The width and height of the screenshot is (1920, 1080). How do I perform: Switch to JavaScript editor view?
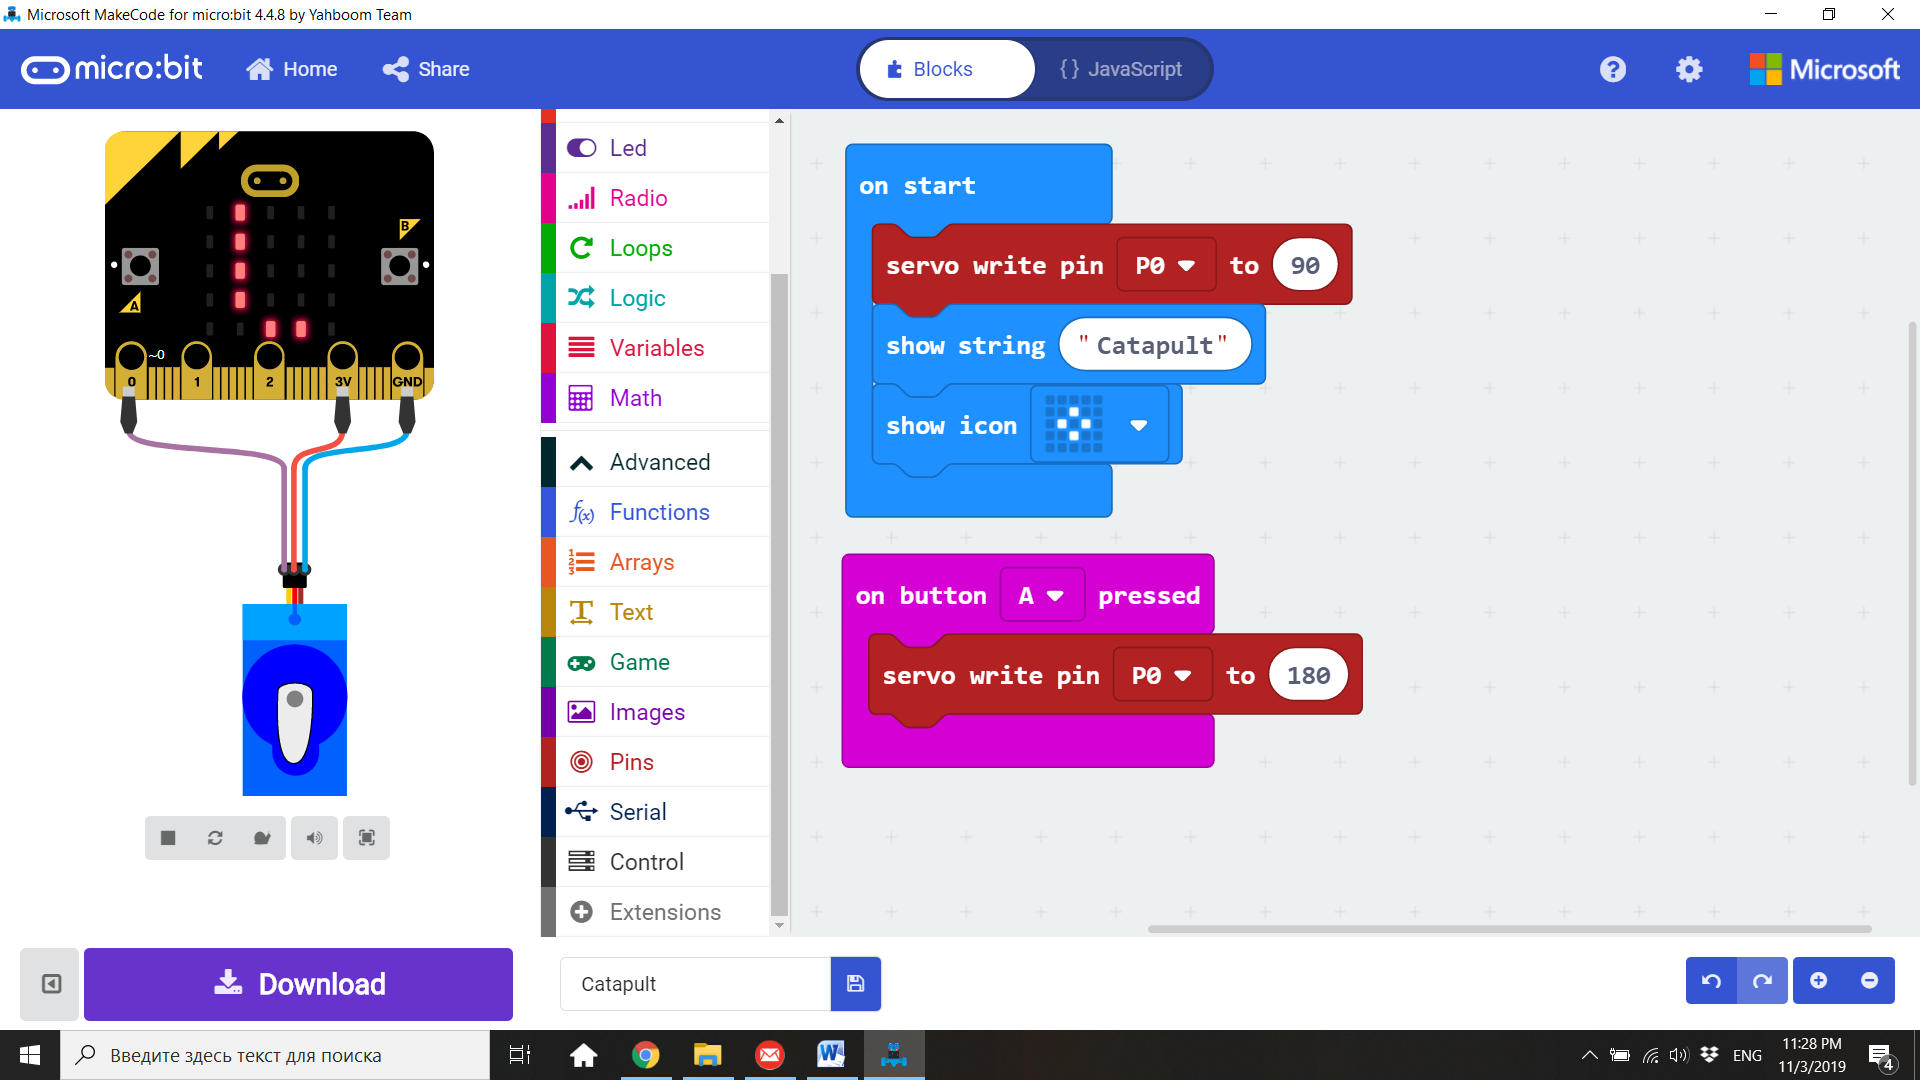pos(1121,69)
